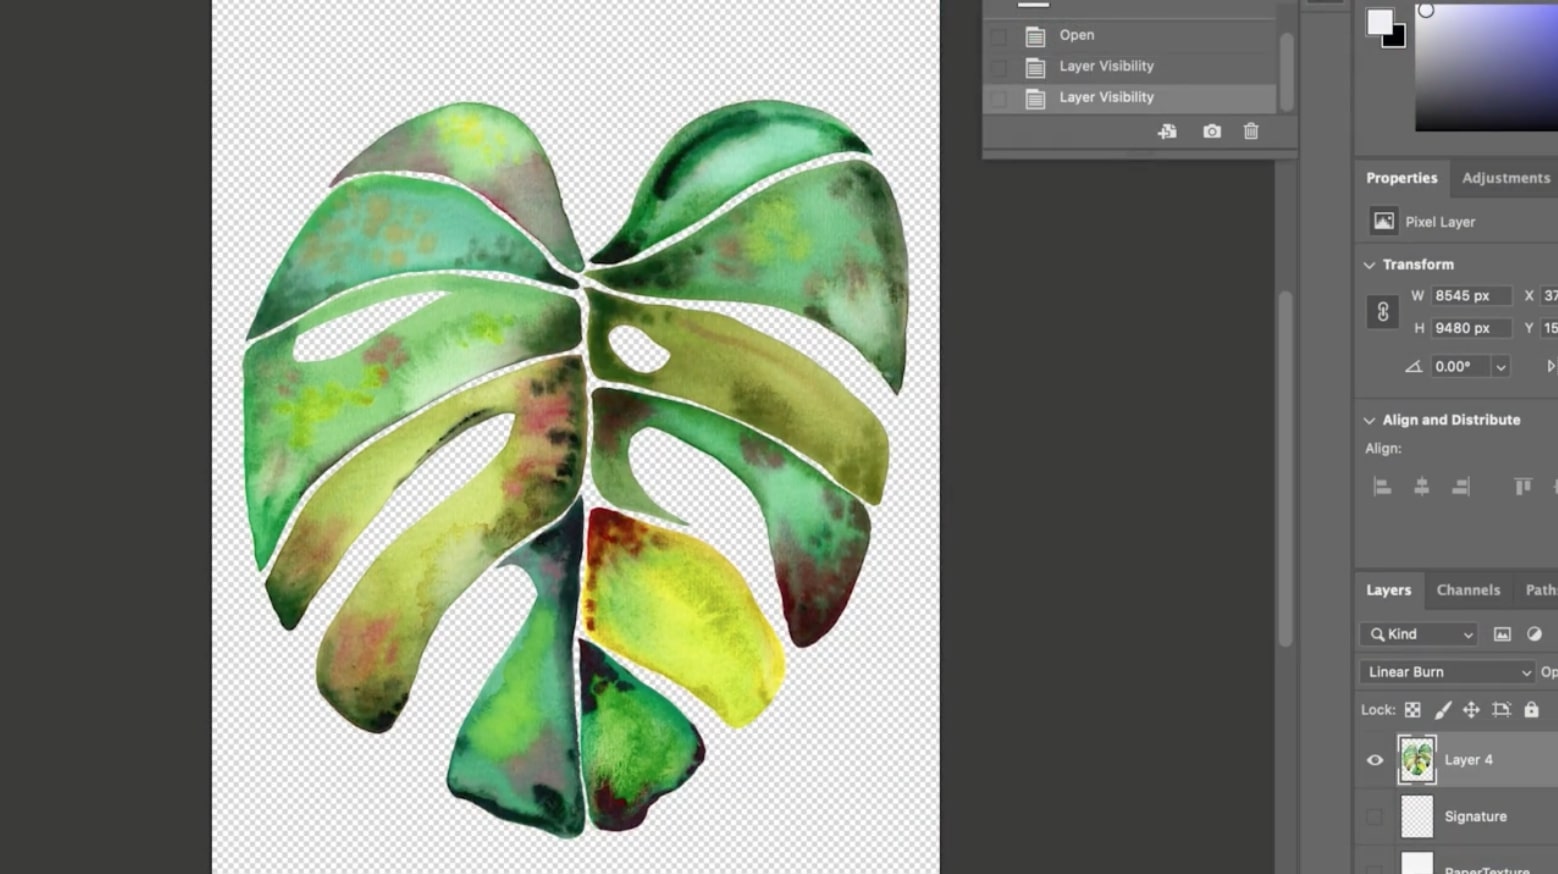Lock transparent pixels on Layer 4

(x=1412, y=709)
